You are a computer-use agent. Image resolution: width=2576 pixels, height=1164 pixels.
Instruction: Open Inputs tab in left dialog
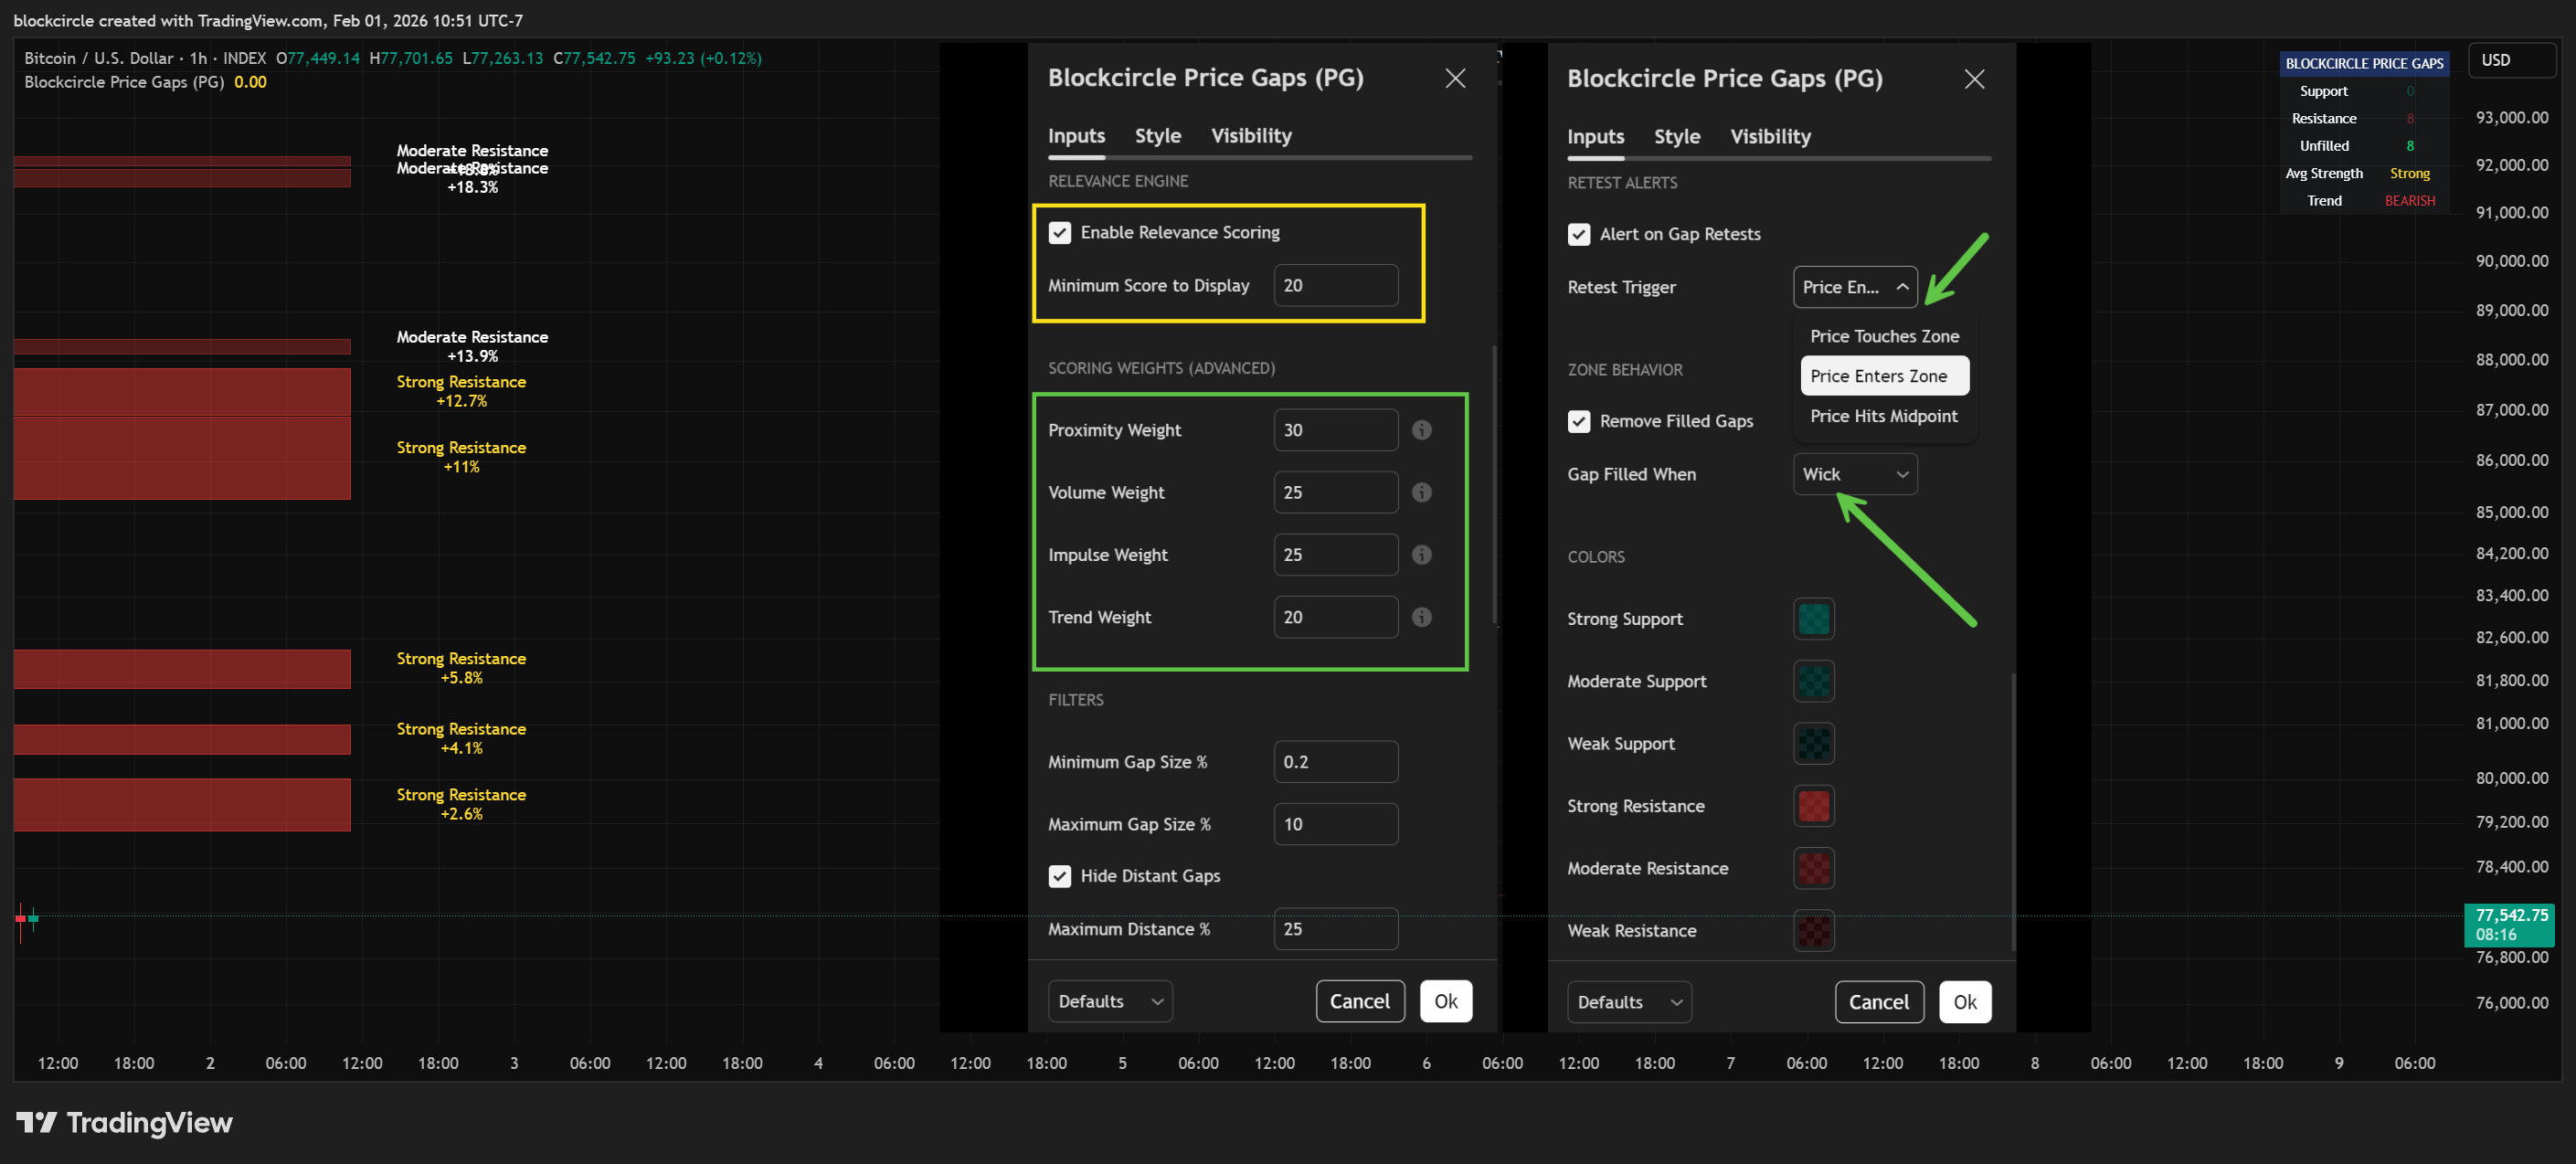point(1076,136)
